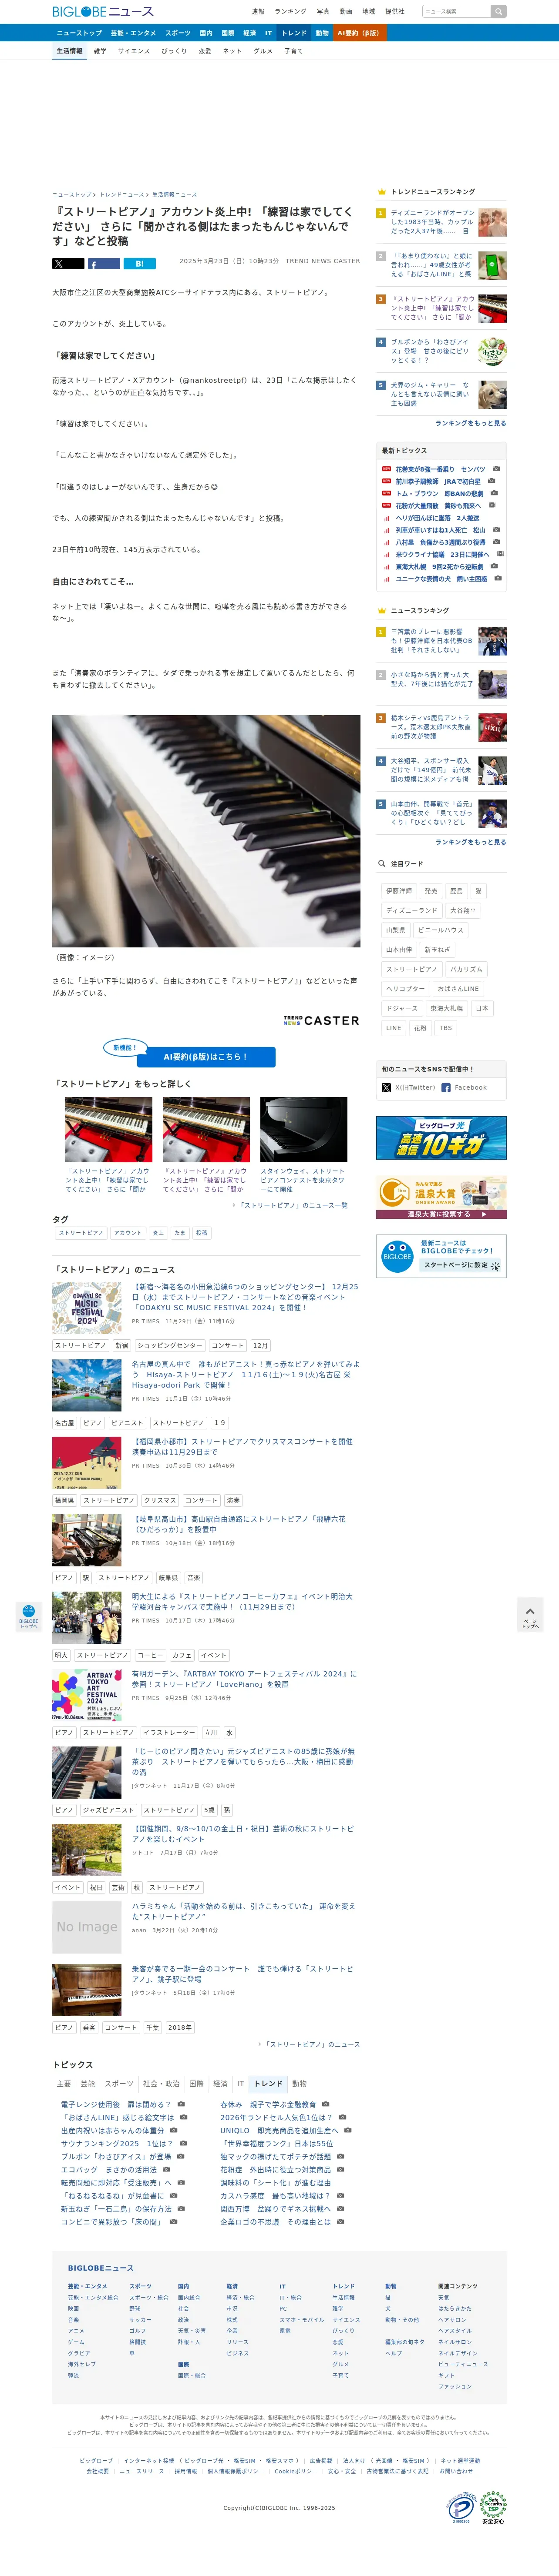
Task: Share article via Facebook button
Action: coord(104,264)
